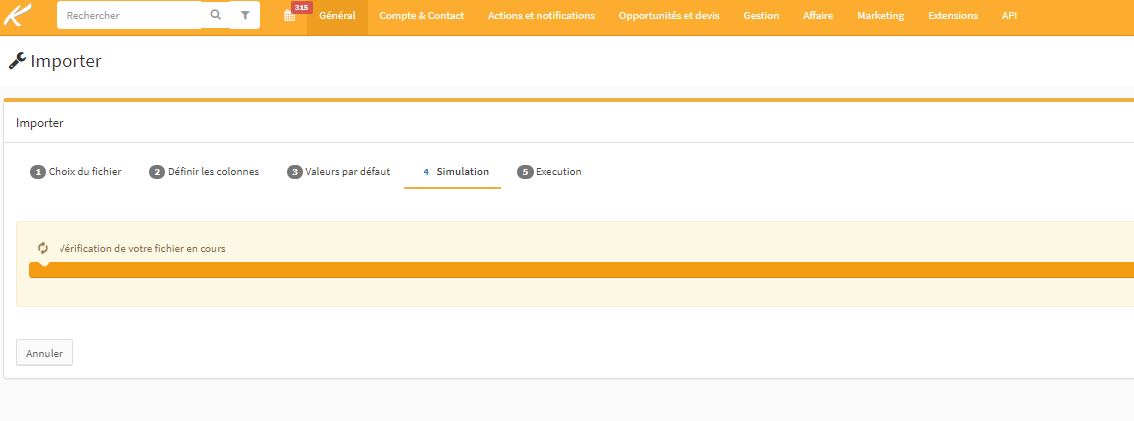
Task: Click the spinning refresh icon in verification box
Action: [x=43, y=248]
